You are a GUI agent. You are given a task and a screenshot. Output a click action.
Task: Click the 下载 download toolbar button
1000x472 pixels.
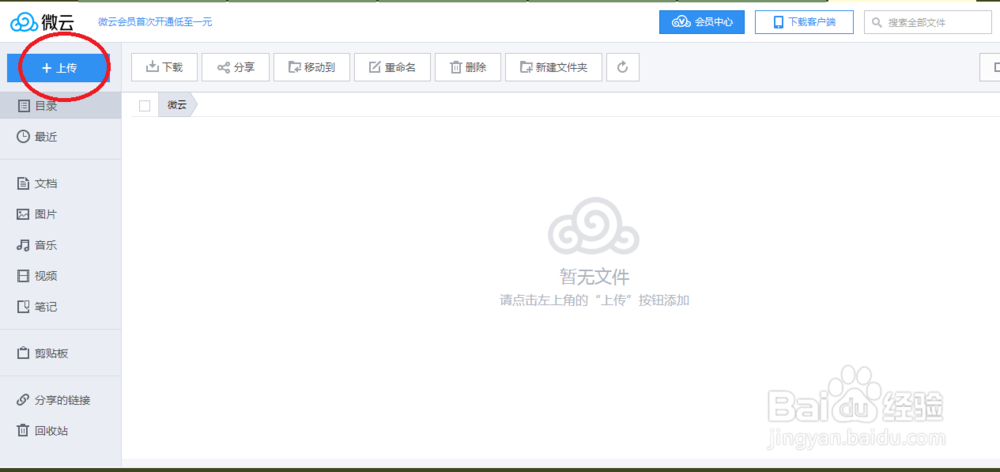coord(165,67)
